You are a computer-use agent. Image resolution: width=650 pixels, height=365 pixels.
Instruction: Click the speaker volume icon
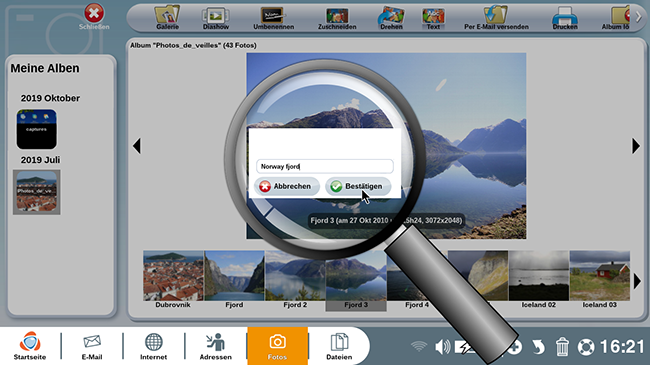[443, 346]
